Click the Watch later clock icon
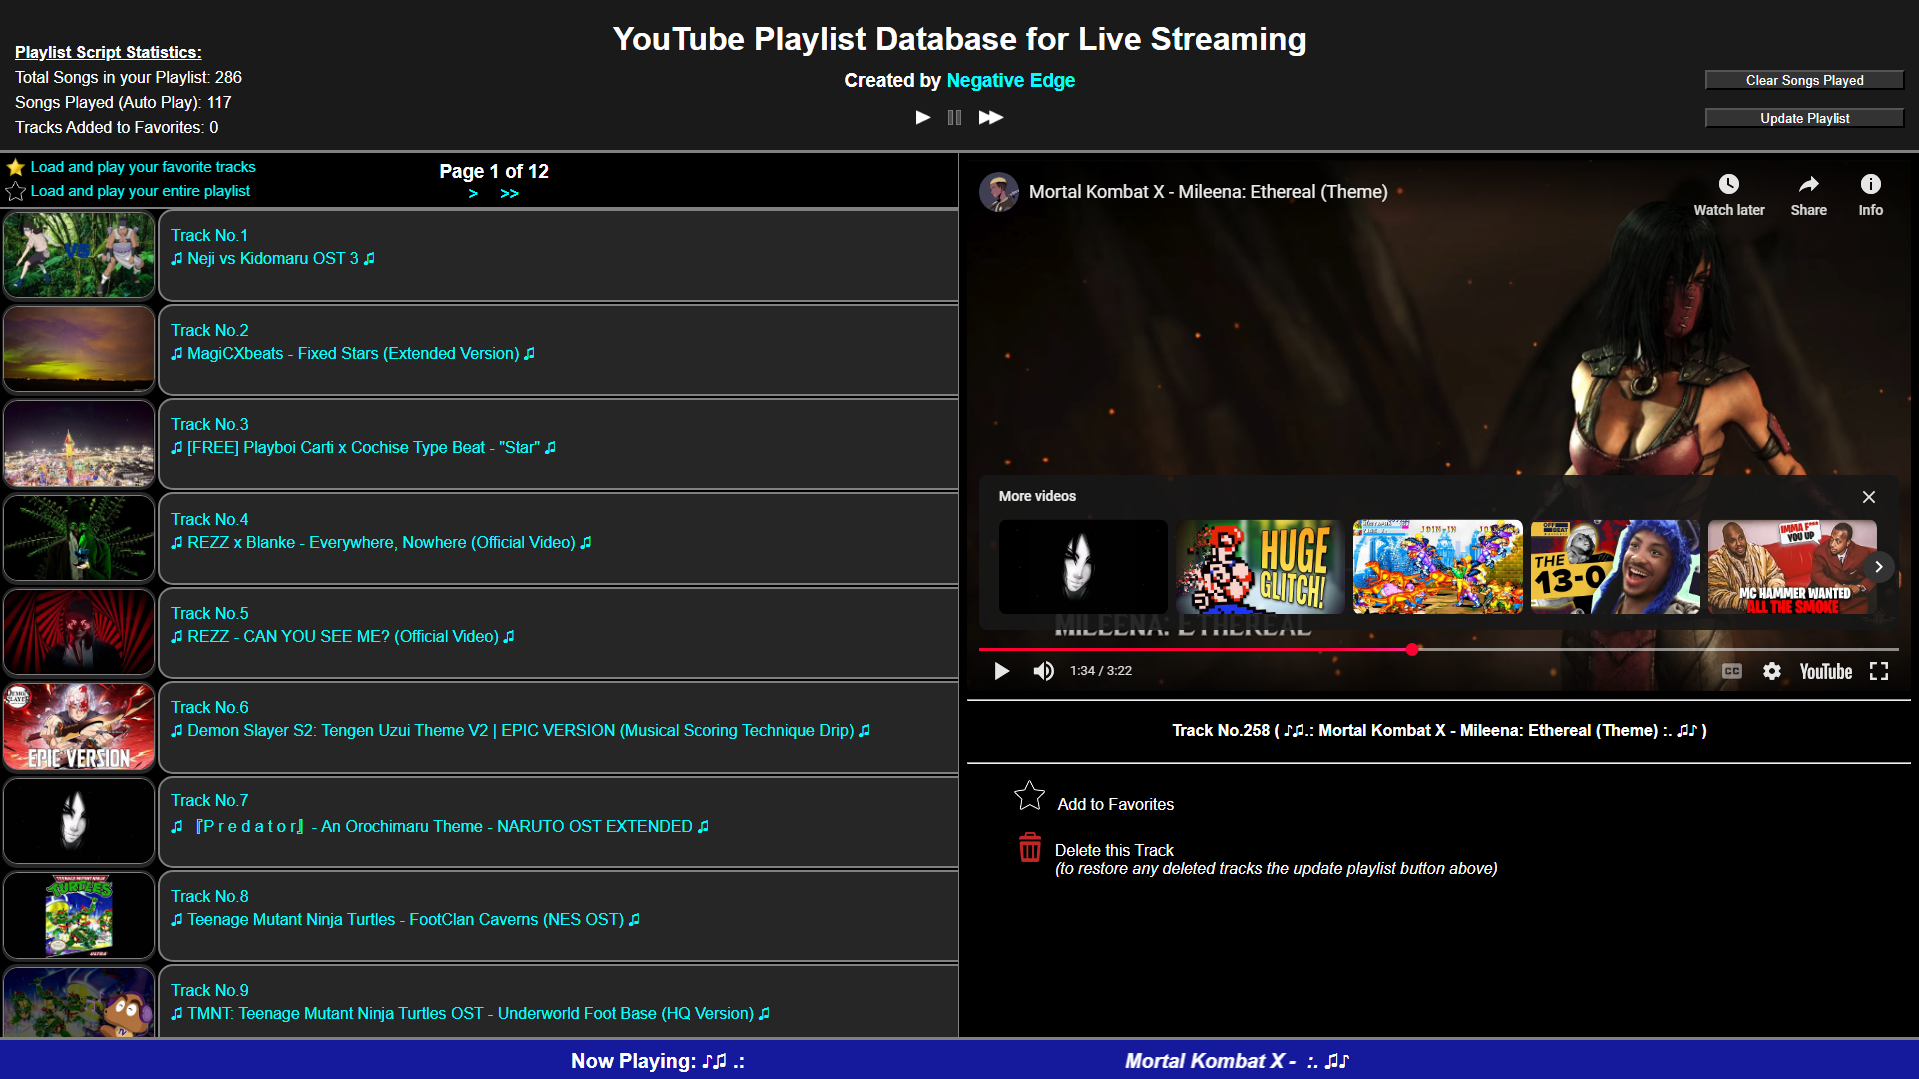Viewport: 1919px width, 1079px height. (x=1728, y=185)
